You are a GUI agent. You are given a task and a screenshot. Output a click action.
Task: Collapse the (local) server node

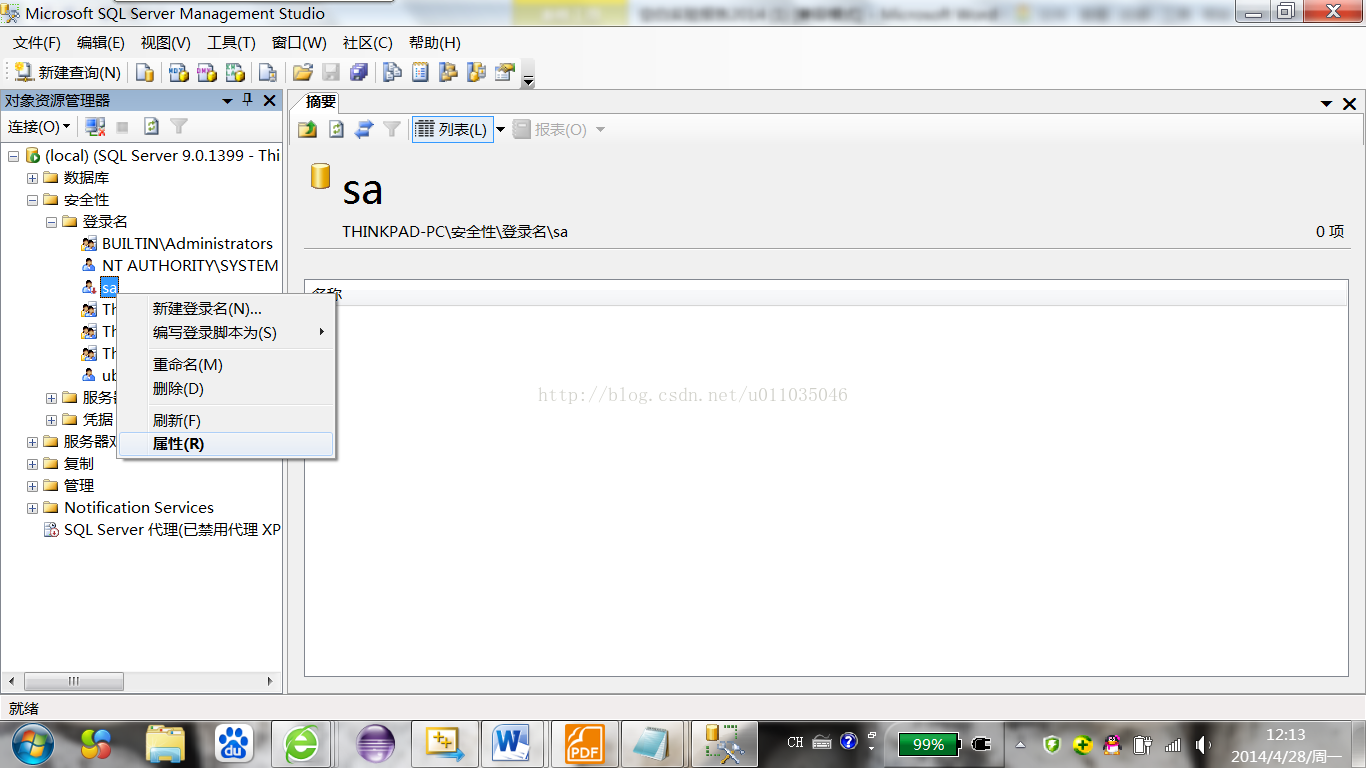pyautogui.click(x=14, y=156)
